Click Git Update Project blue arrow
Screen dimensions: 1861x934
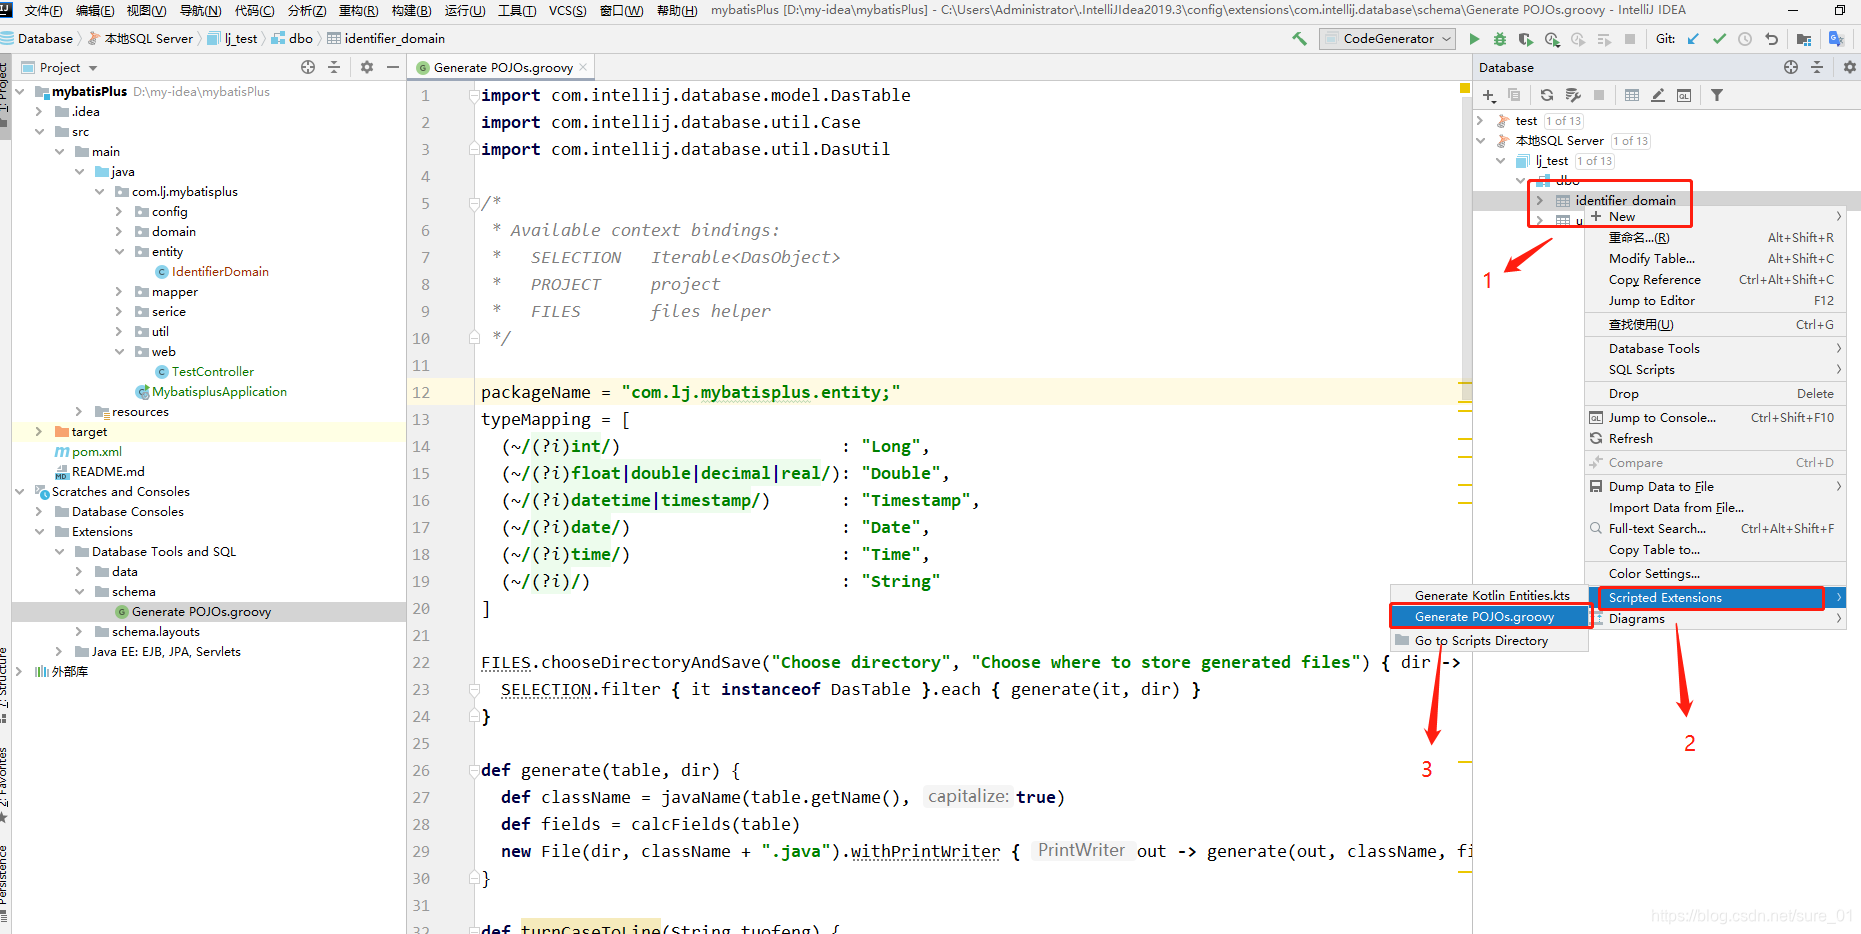(1693, 39)
